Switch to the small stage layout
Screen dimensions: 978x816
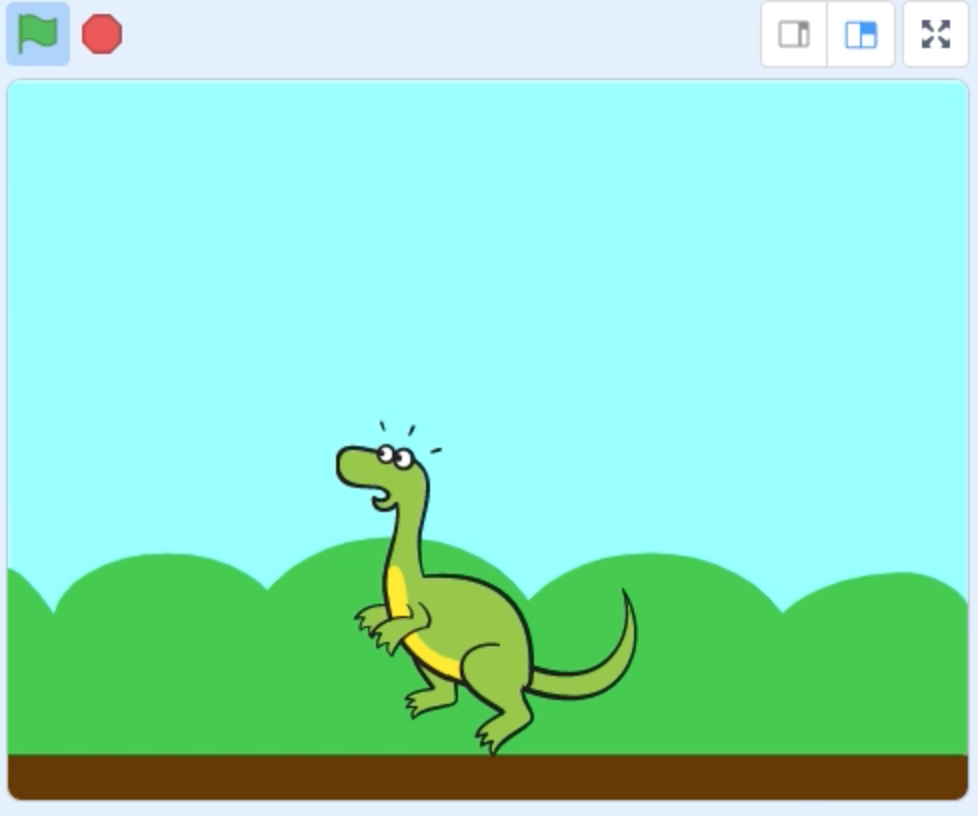pyautogui.click(x=794, y=35)
